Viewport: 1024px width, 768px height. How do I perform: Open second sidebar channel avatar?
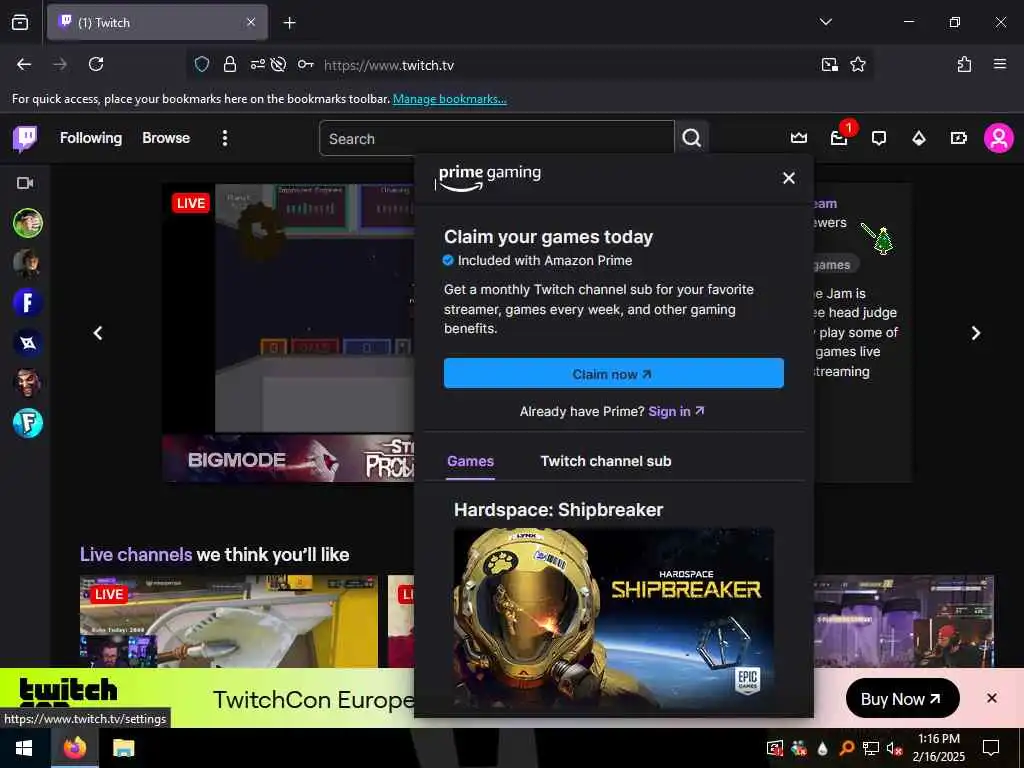point(27,263)
